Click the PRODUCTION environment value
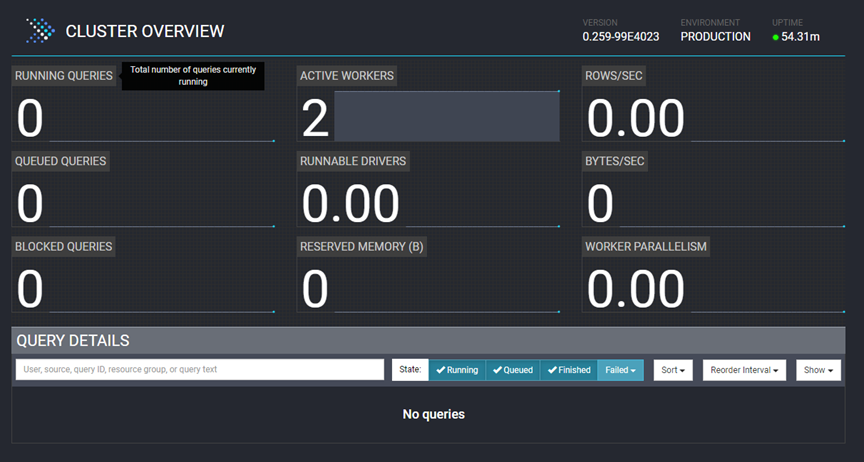The width and height of the screenshot is (864, 462). point(715,37)
